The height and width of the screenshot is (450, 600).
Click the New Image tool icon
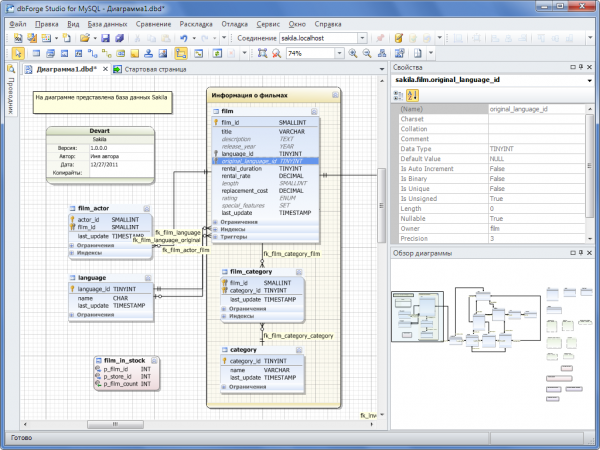(x=163, y=53)
